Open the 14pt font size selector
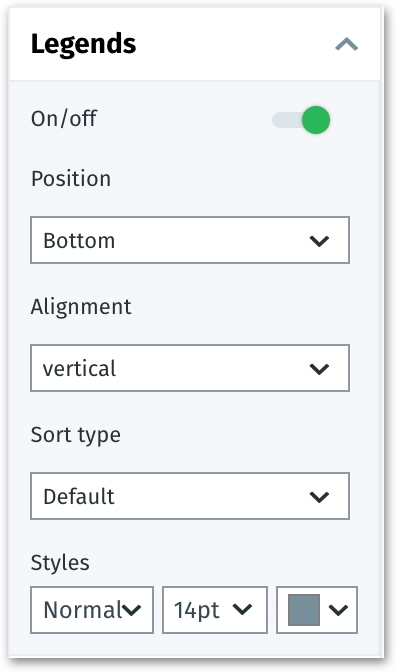 [x=215, y=610]
